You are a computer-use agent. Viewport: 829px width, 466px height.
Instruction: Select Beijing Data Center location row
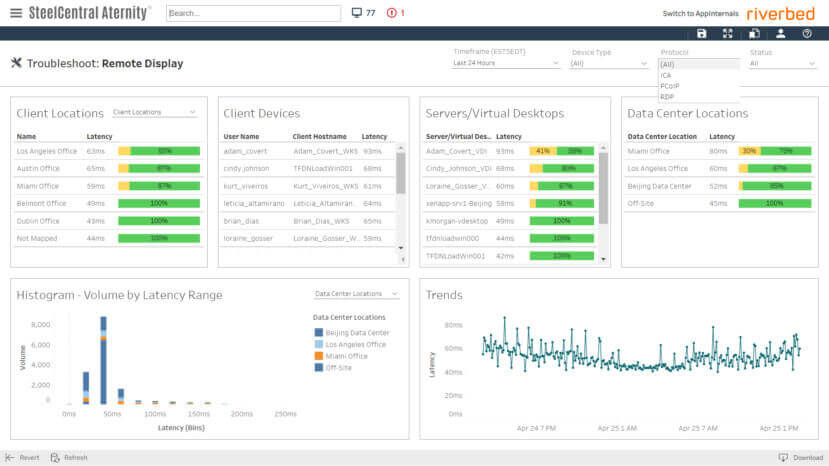tap(719, 186)
